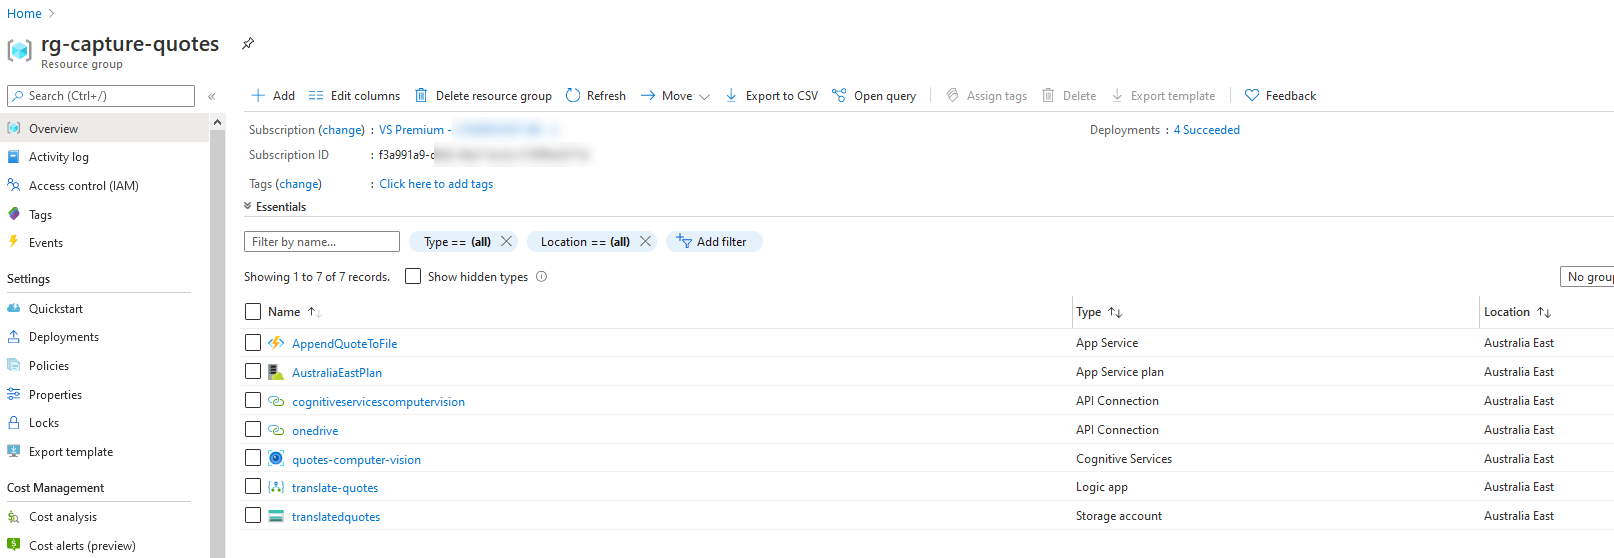1614x558 pixels.
Task: Open the Location == (all) filter
Action: click(x=585, y=242)
